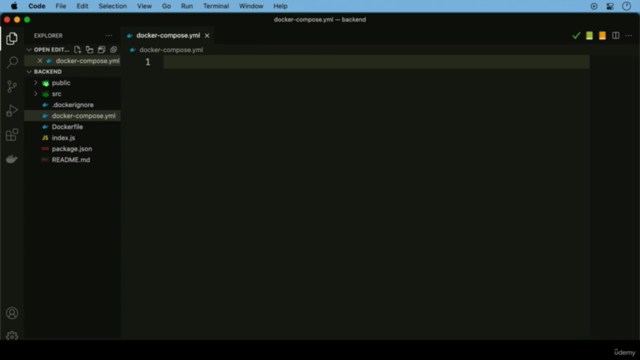The width and height of the screenshot is (640, 360).
Task: Open the Extensions view
Action: 12,135
